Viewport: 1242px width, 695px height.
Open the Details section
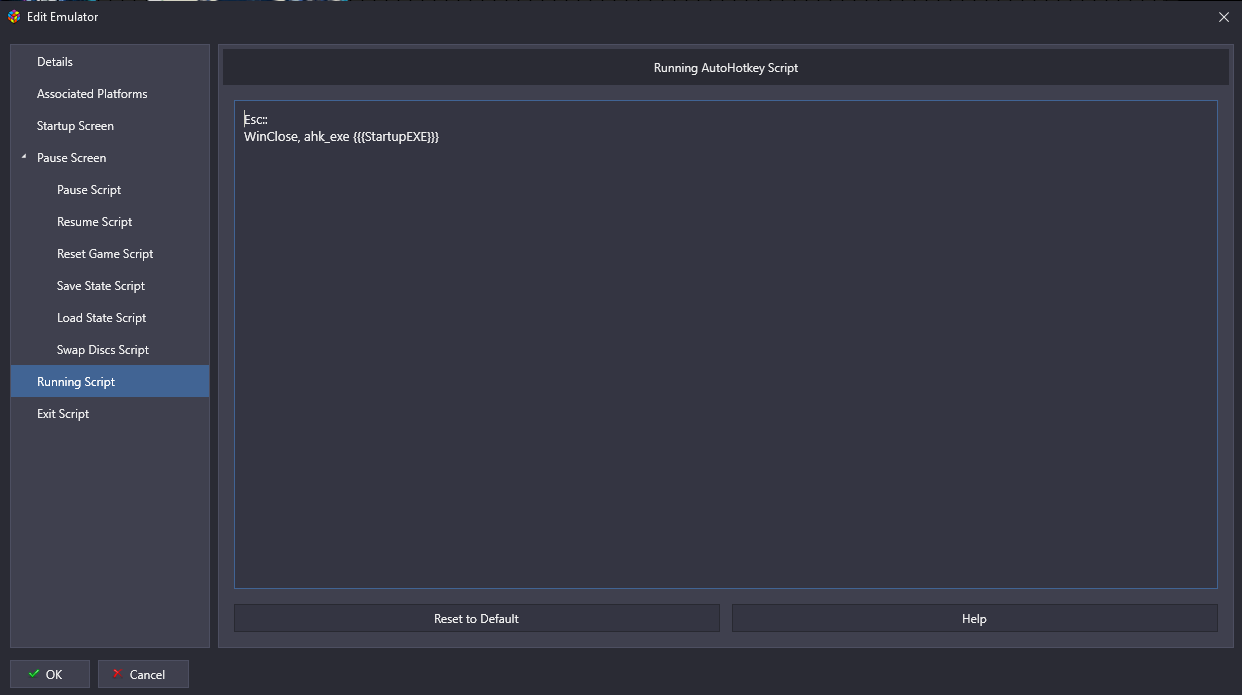(55, 62)
